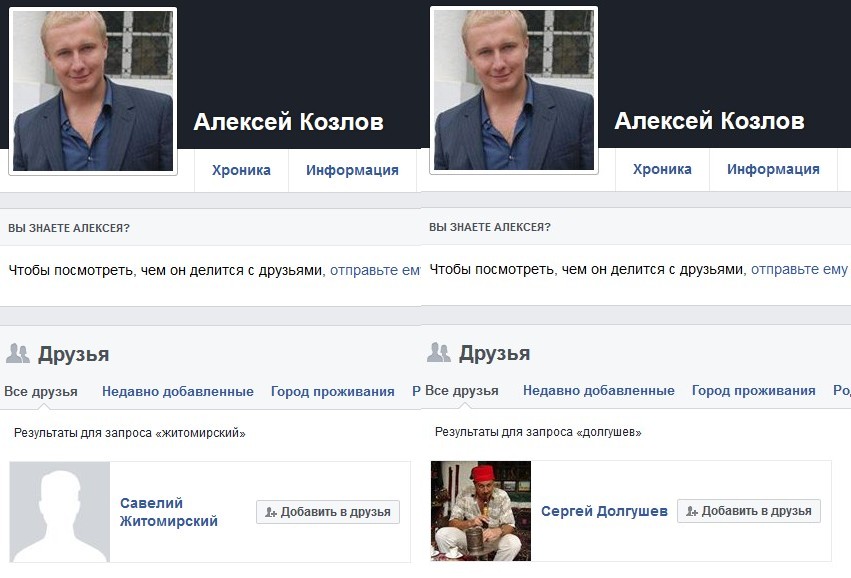The width and height of the screenshot is (851, 578).
Task: Switch to the left Информация tab
Action: click(x=352, y=170)
